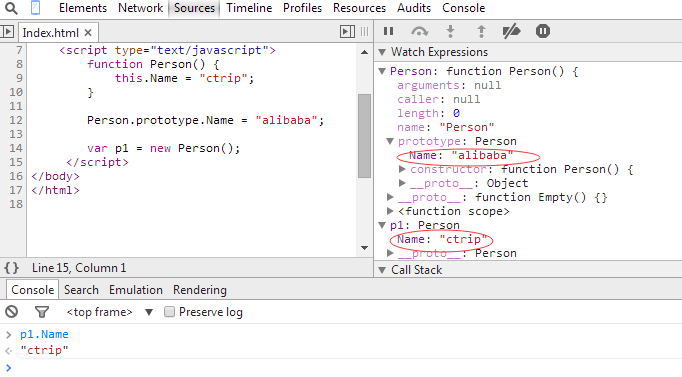
Task: Clear console log icon
Action: coord(12,312)
